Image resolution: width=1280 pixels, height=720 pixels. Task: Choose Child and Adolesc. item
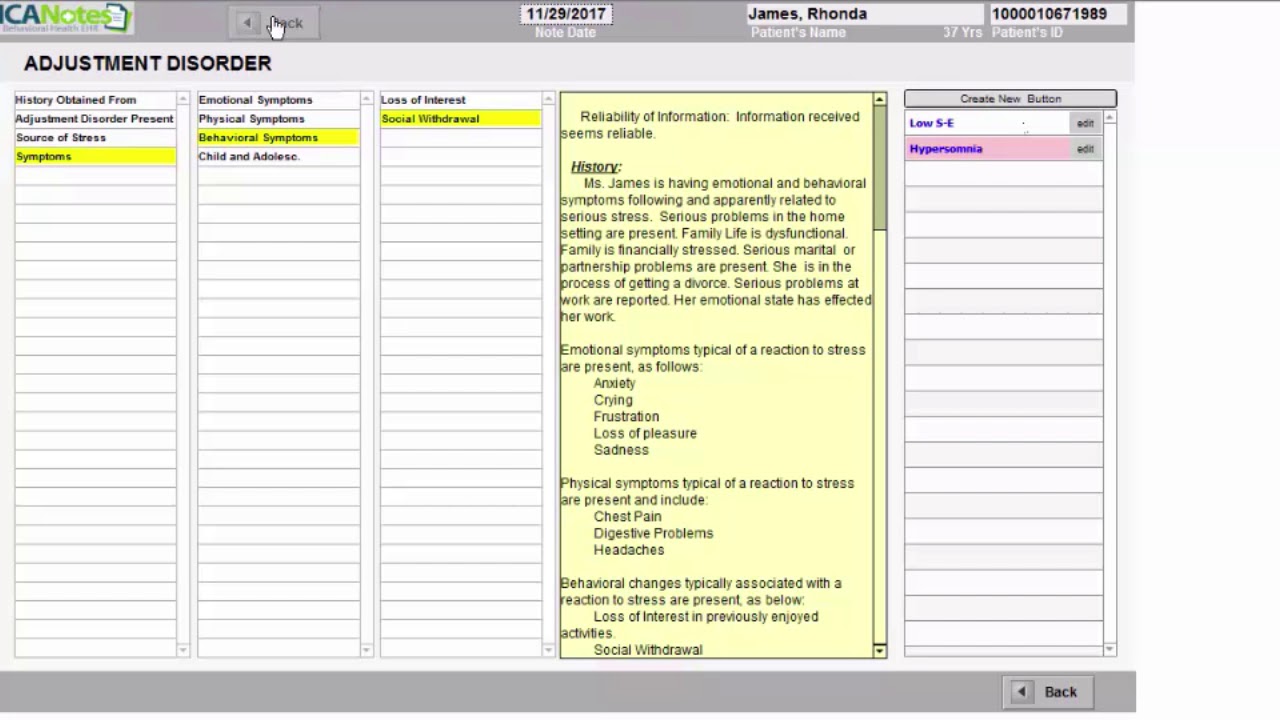tap(278, 157)
